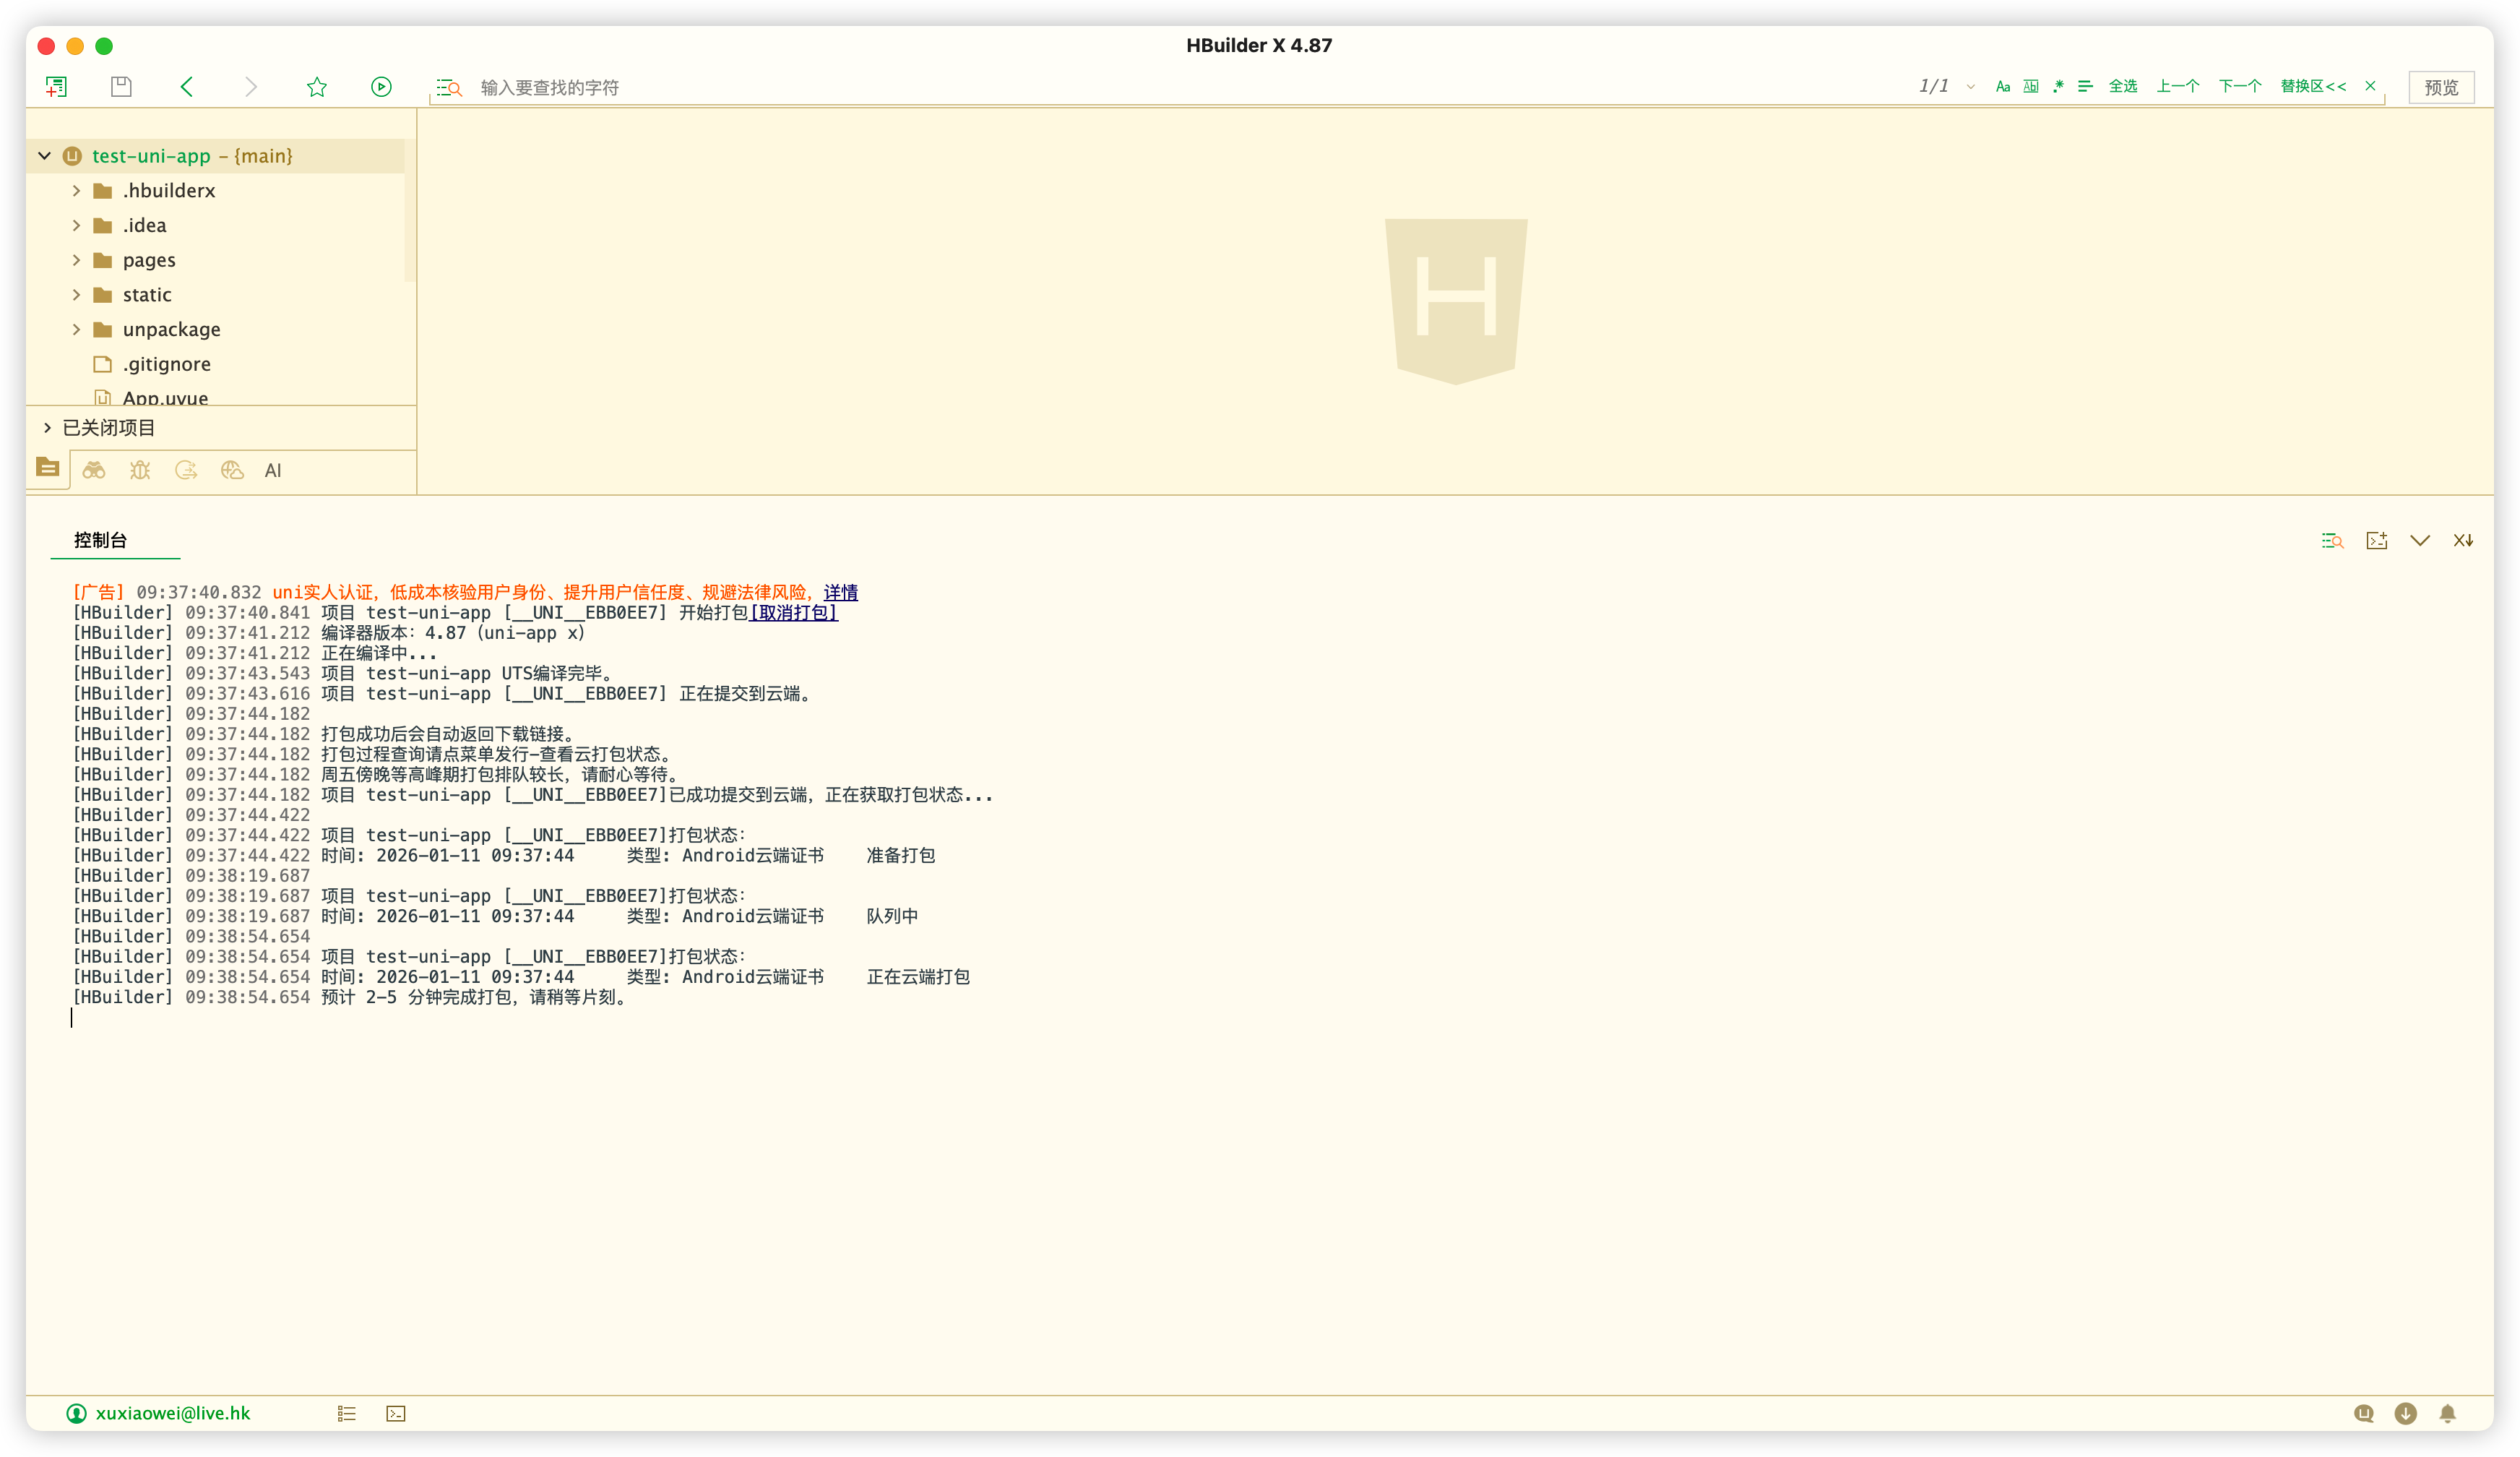Screen dimensions: 2520x1457
Task: Click clear console icon
Action: click(x=2463, y=540)
